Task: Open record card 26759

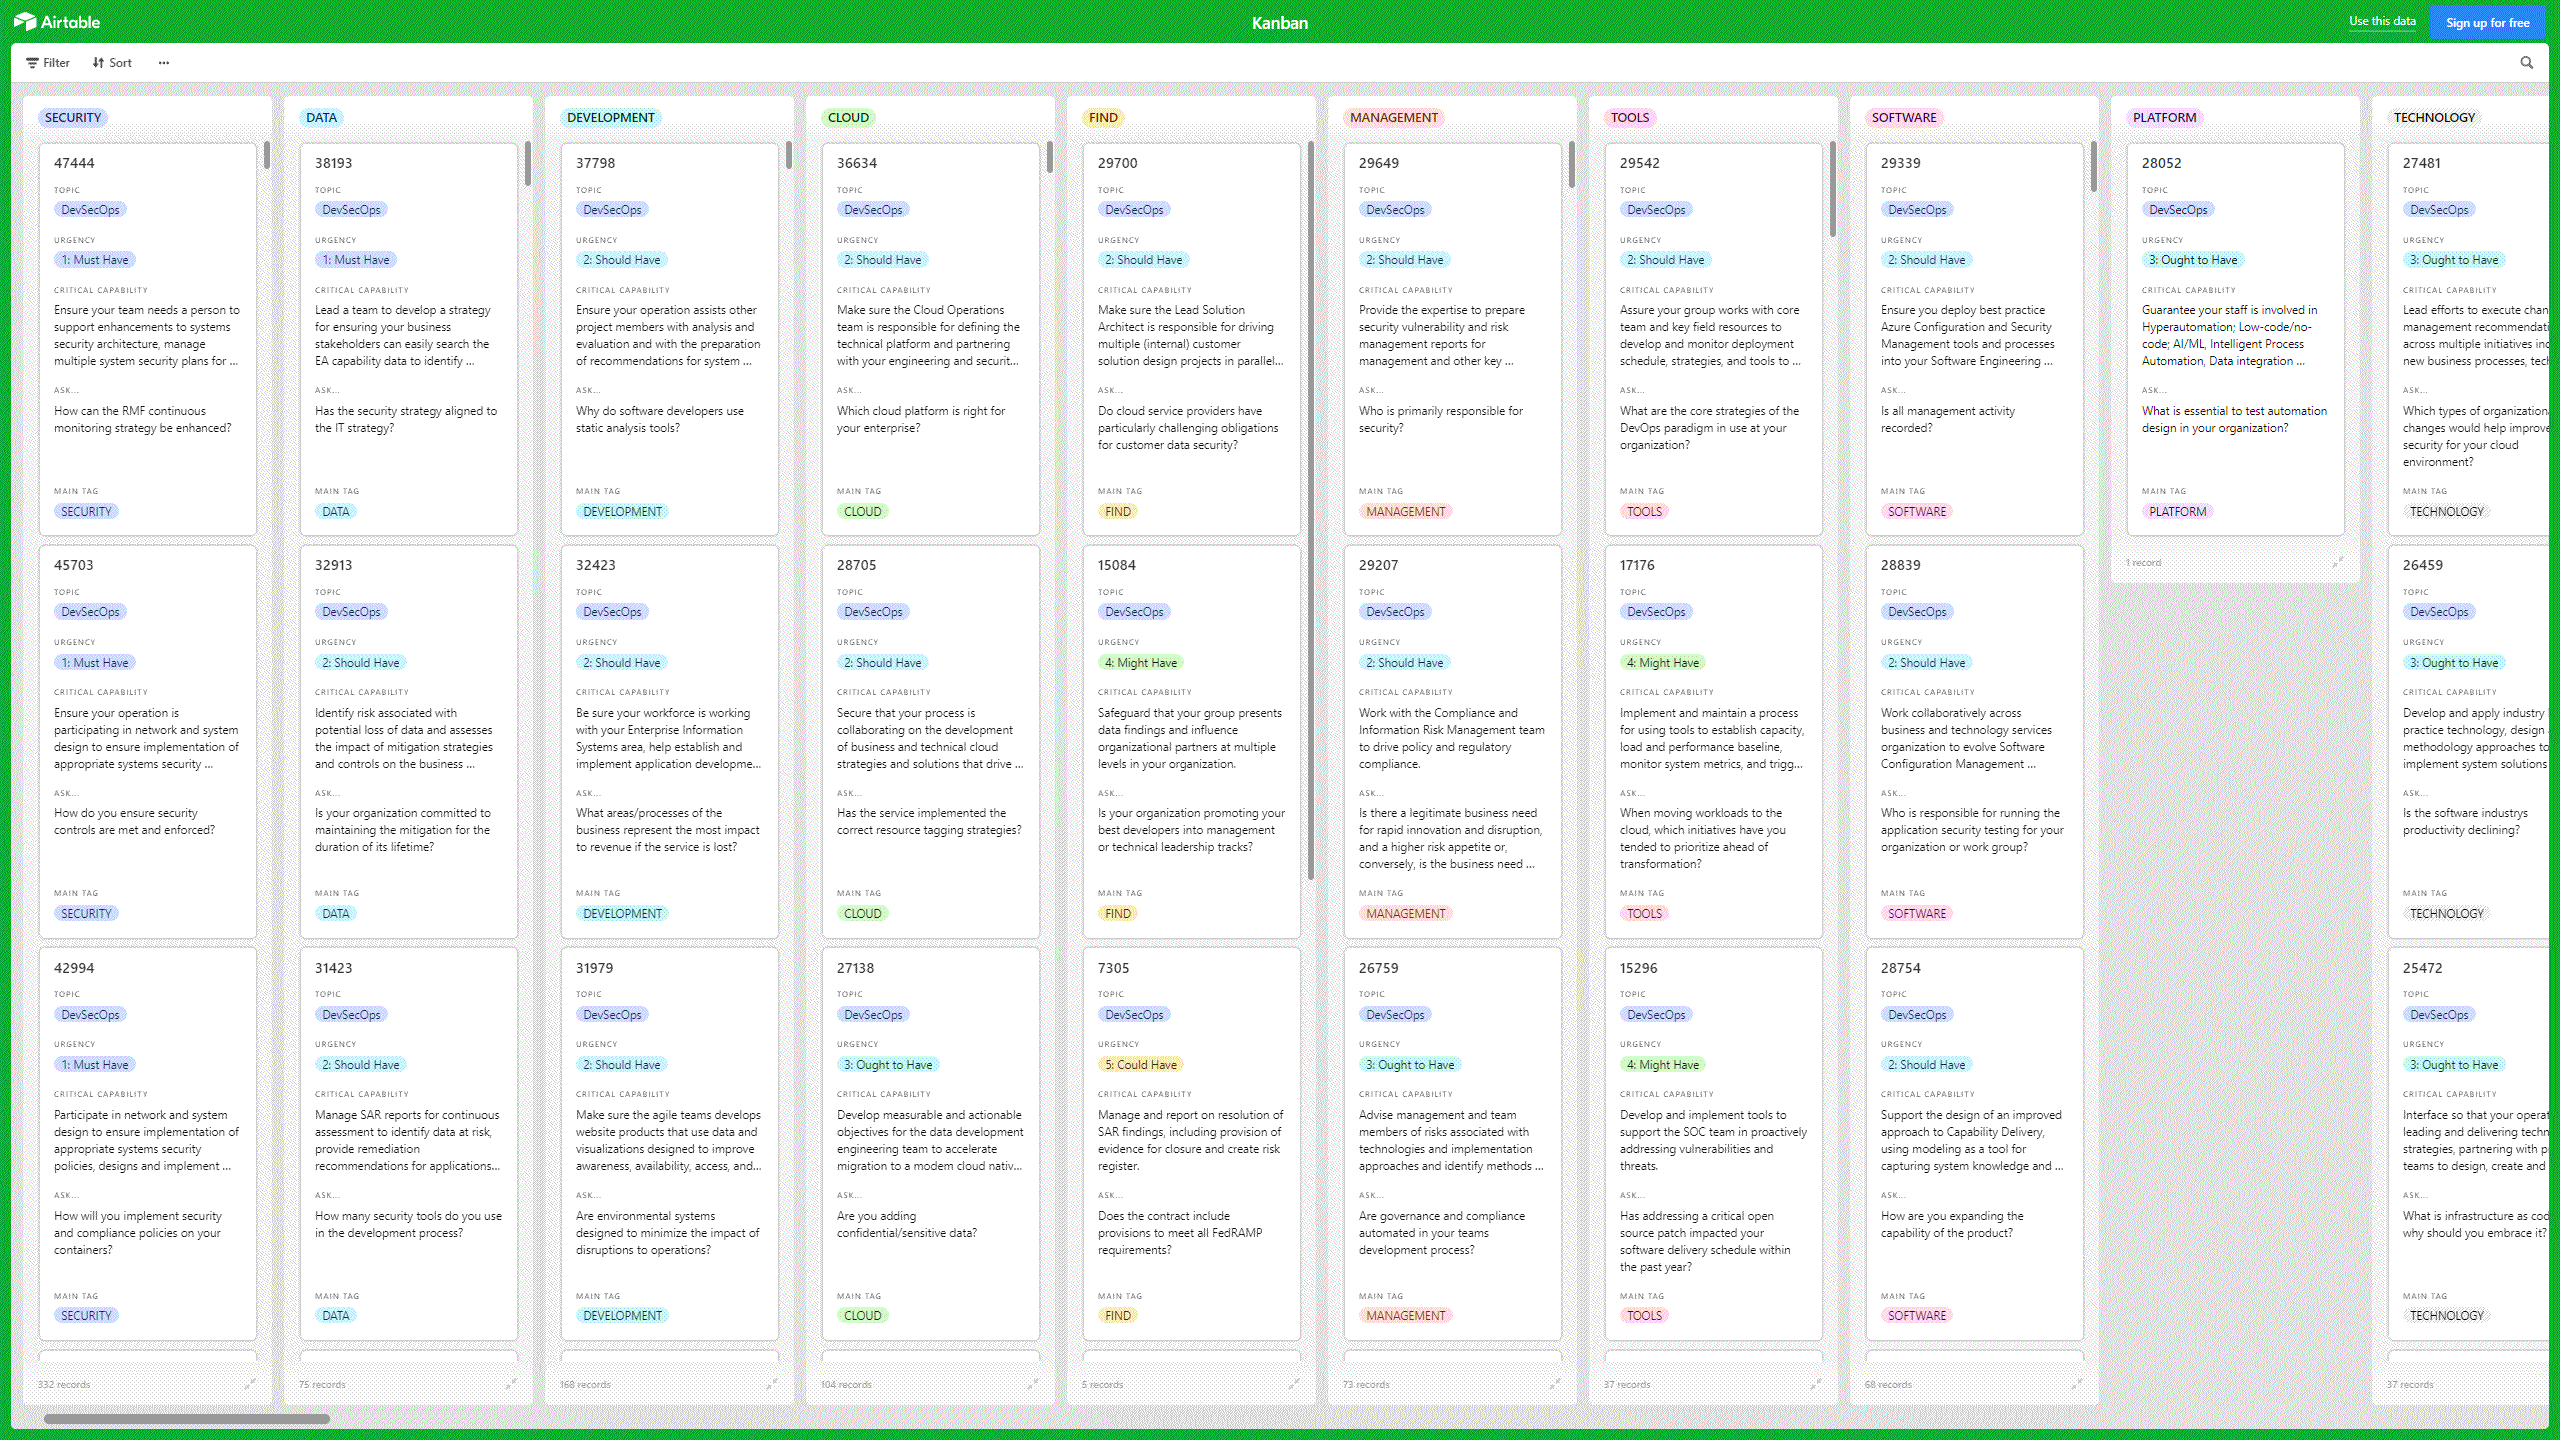Action: point(1453,1144)
